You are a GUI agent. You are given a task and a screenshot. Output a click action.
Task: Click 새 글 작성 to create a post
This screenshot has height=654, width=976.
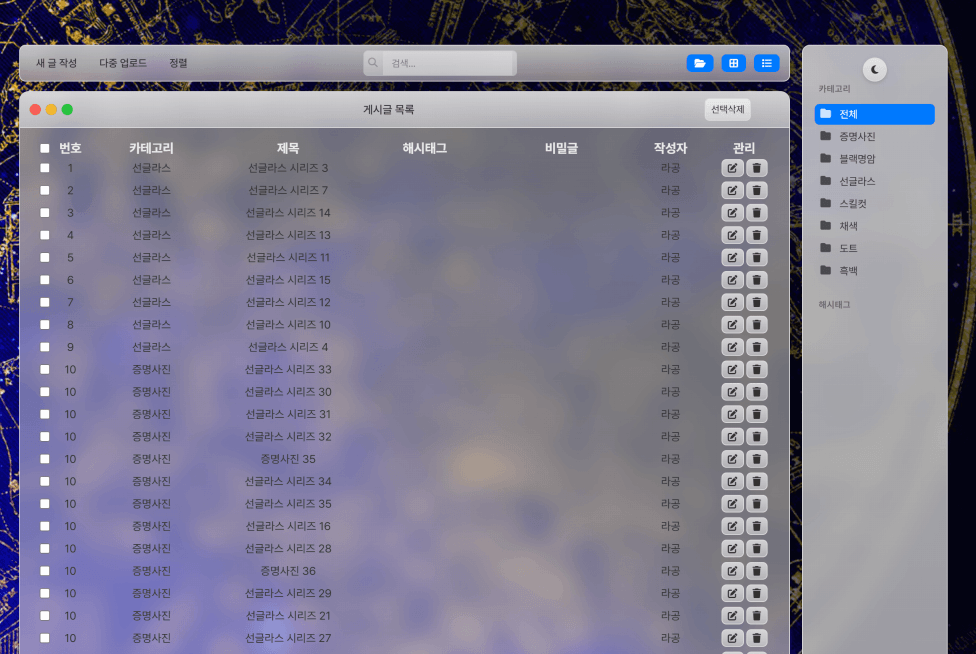55,62
